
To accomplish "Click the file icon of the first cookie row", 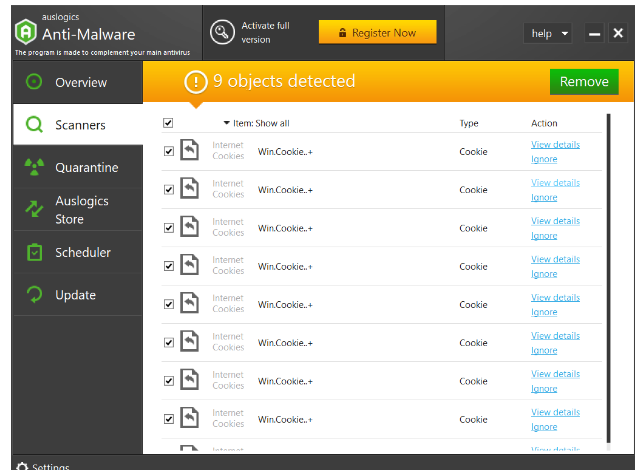I will point(189,150).
